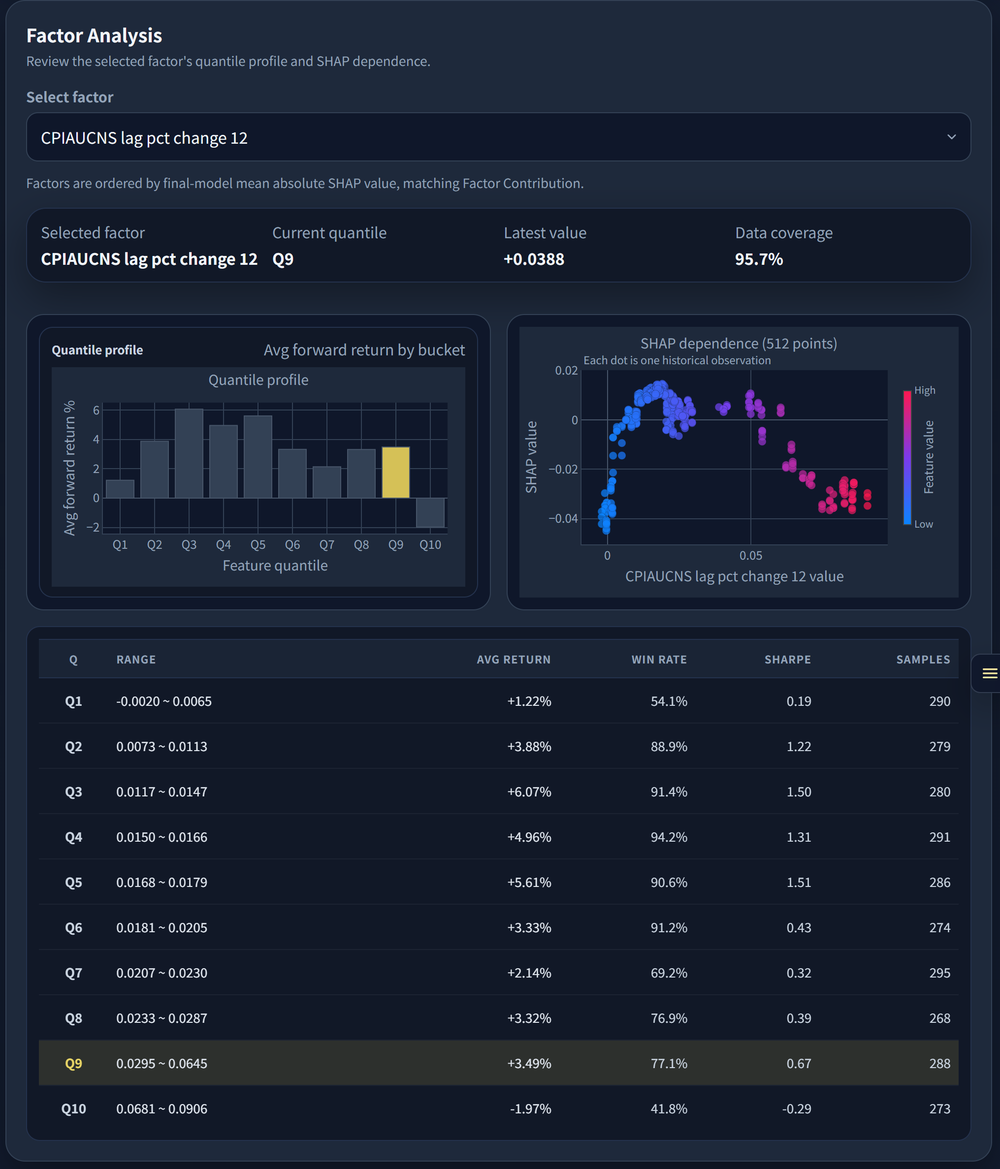Sort by the SHARPE column header
This screenshot has width=1000, height=1169.
tap(787, 660)
